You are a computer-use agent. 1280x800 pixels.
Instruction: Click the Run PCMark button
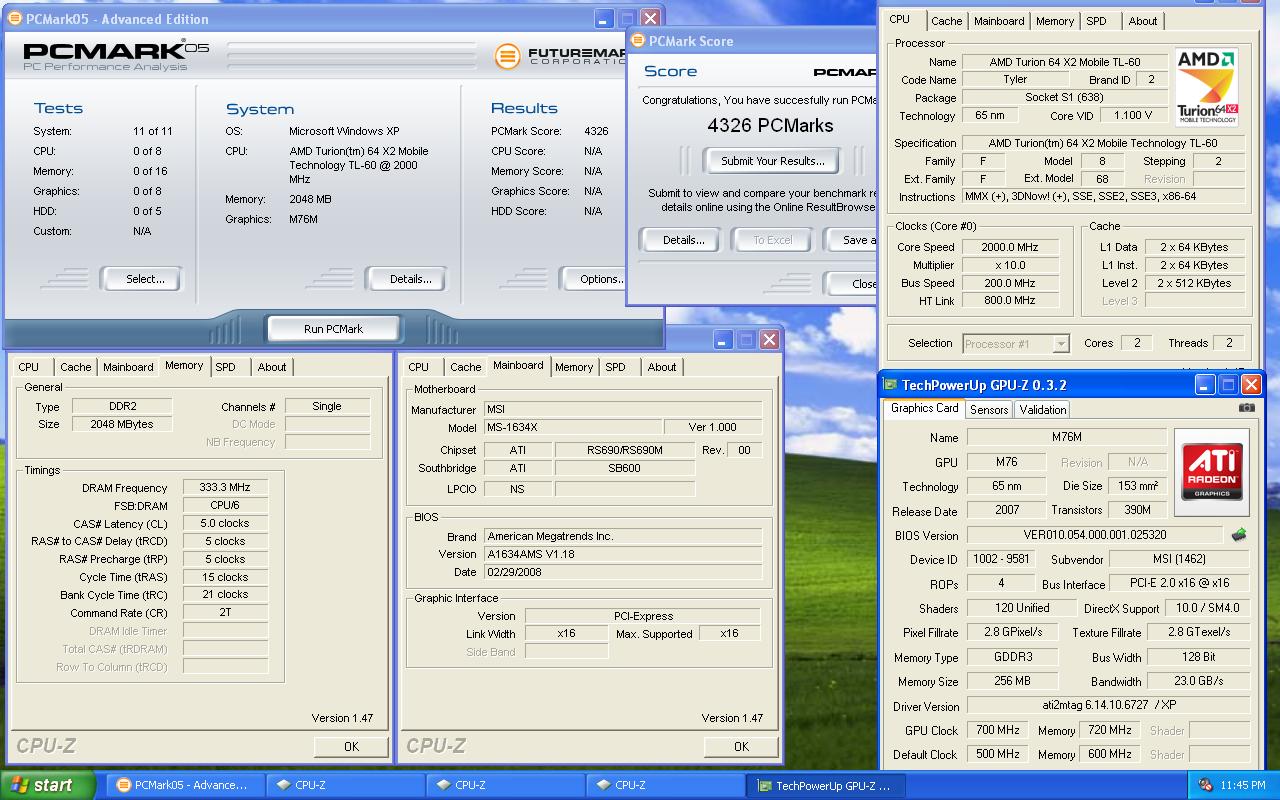click(x=334, y=329)
